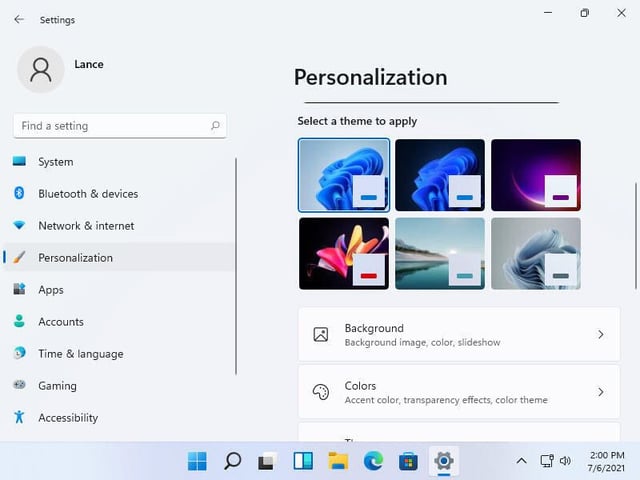Expand Background settings chevron
This screenshot has height=480, width=640.
601,335
